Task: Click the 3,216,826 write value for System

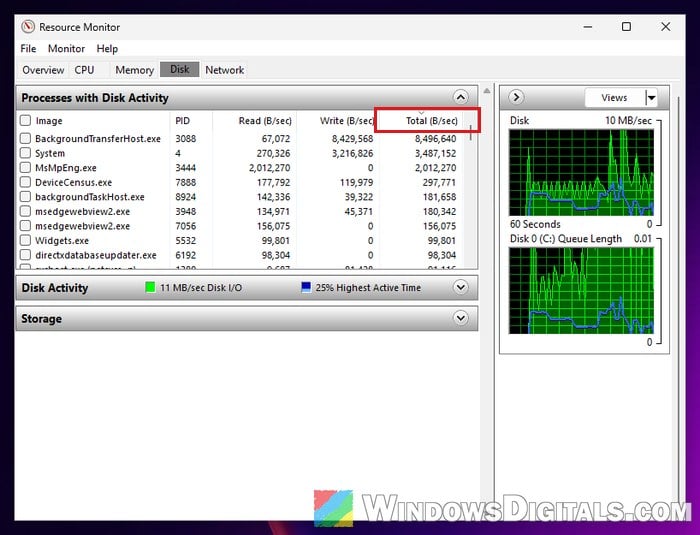Action: point(352,153)
